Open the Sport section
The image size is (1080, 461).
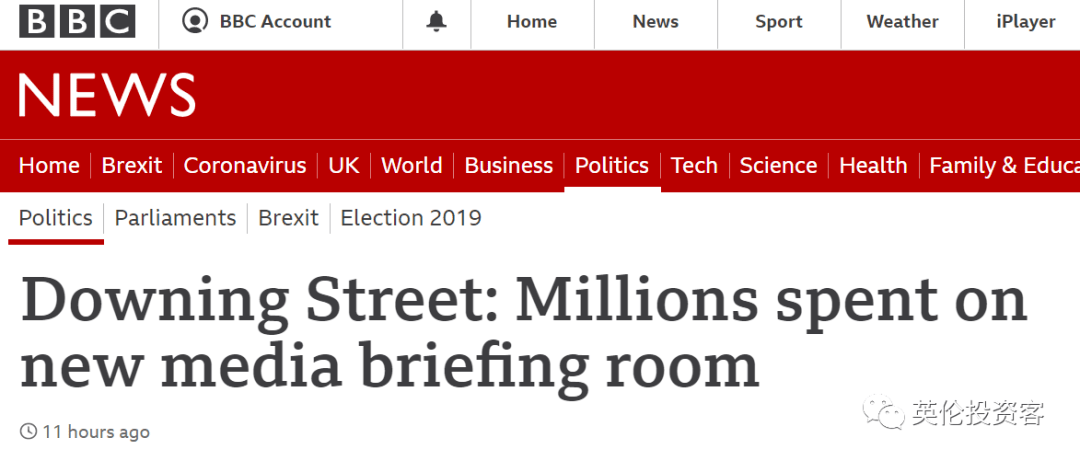[778, 22]
